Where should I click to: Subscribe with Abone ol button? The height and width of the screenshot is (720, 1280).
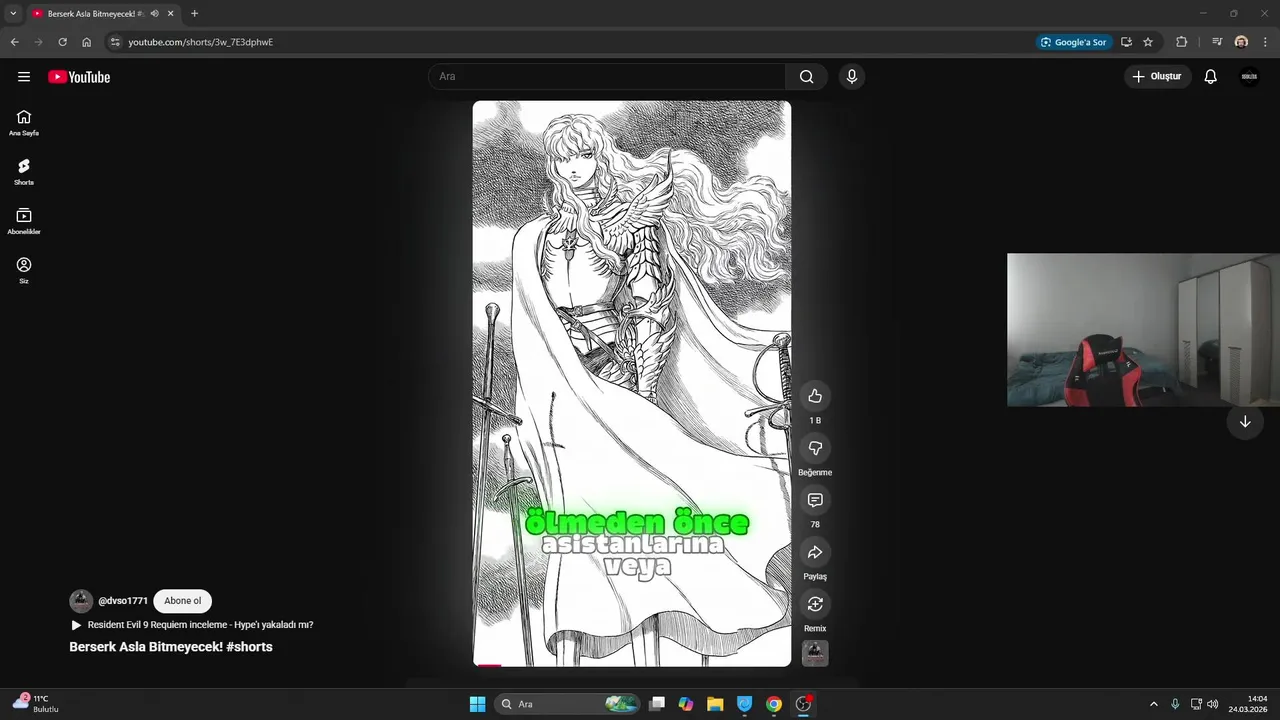point(183,601)
